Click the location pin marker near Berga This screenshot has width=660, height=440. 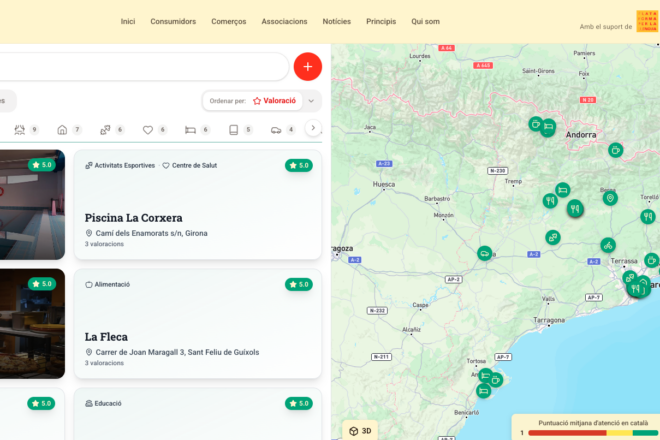click(610, 198)
